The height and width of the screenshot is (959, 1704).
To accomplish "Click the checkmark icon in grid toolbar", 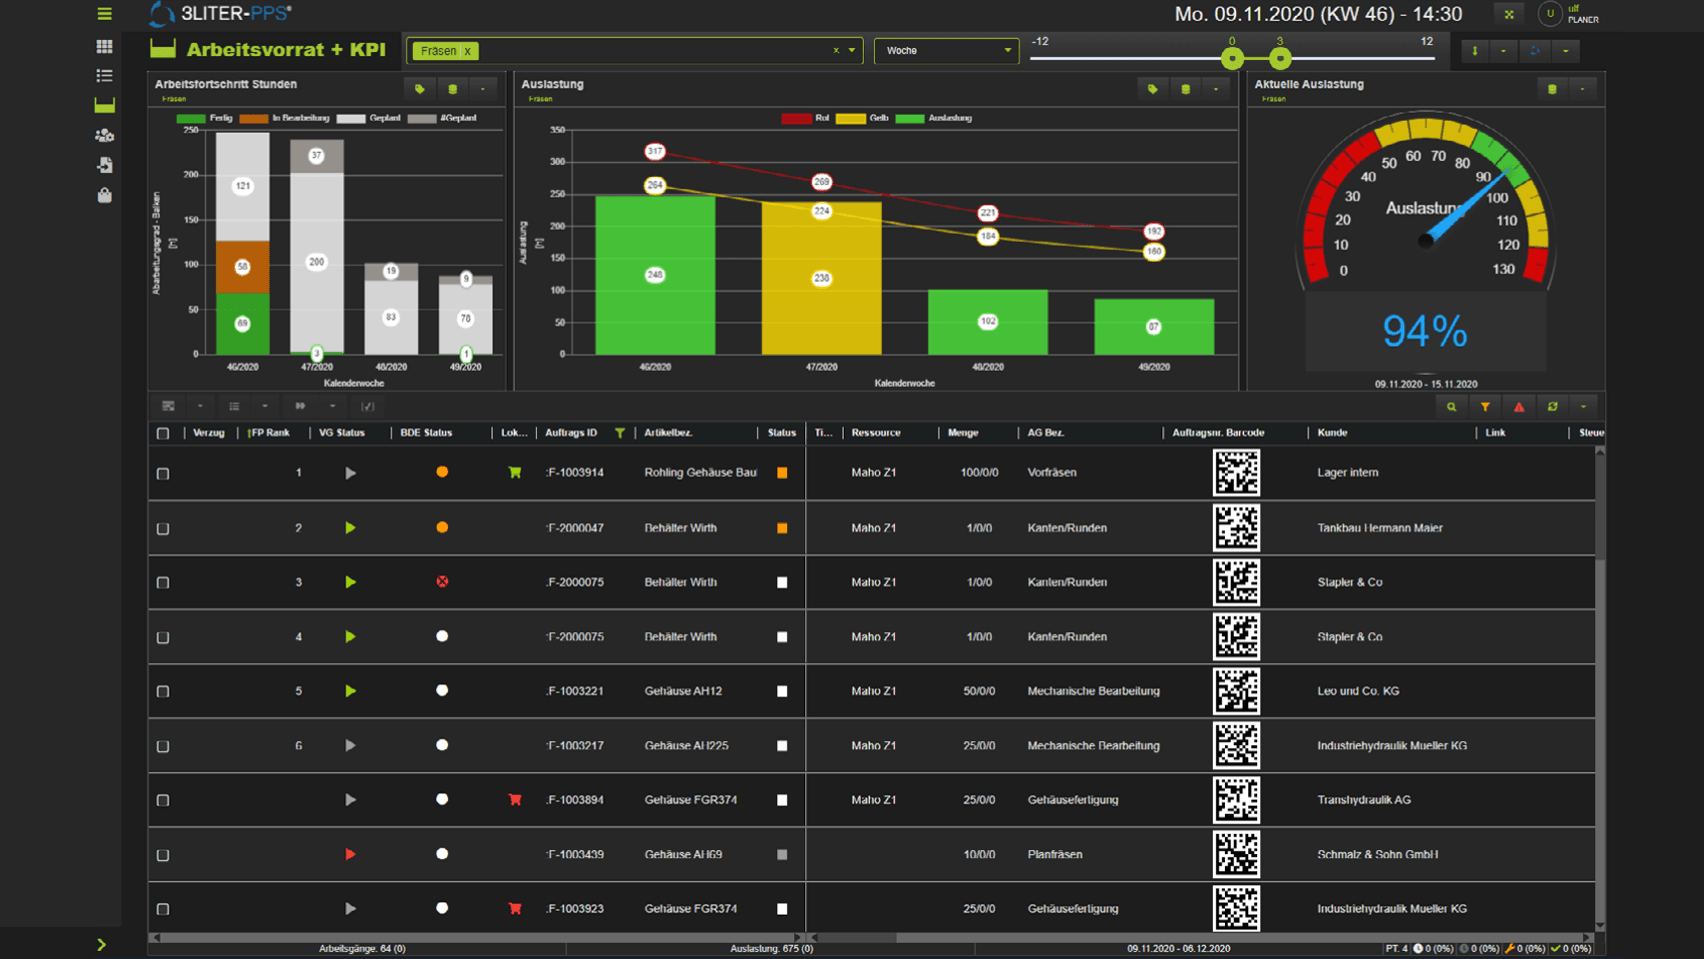I will [367, 406].
